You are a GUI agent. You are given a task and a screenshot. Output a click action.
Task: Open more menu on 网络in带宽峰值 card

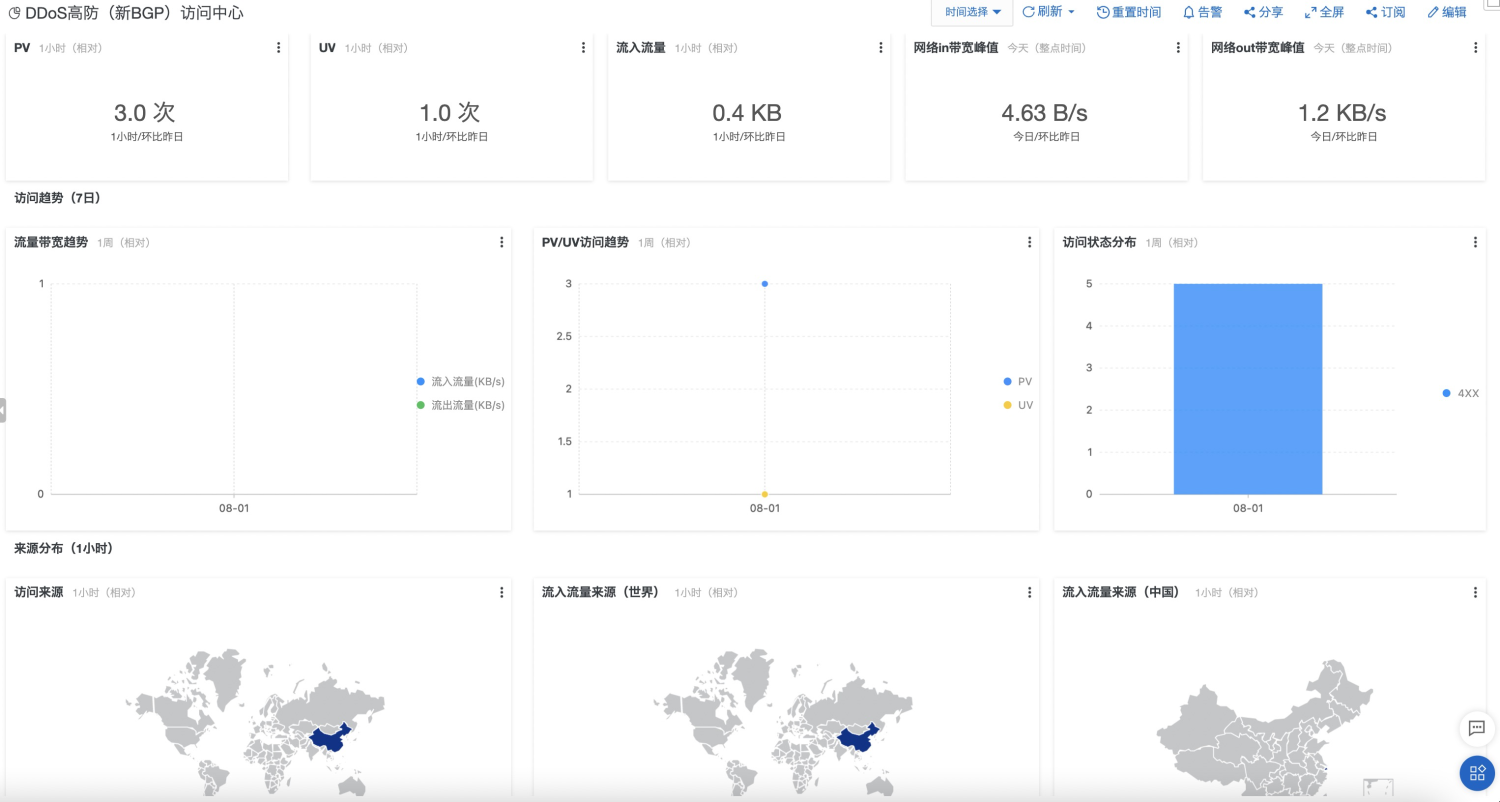tap(1178, 48)
